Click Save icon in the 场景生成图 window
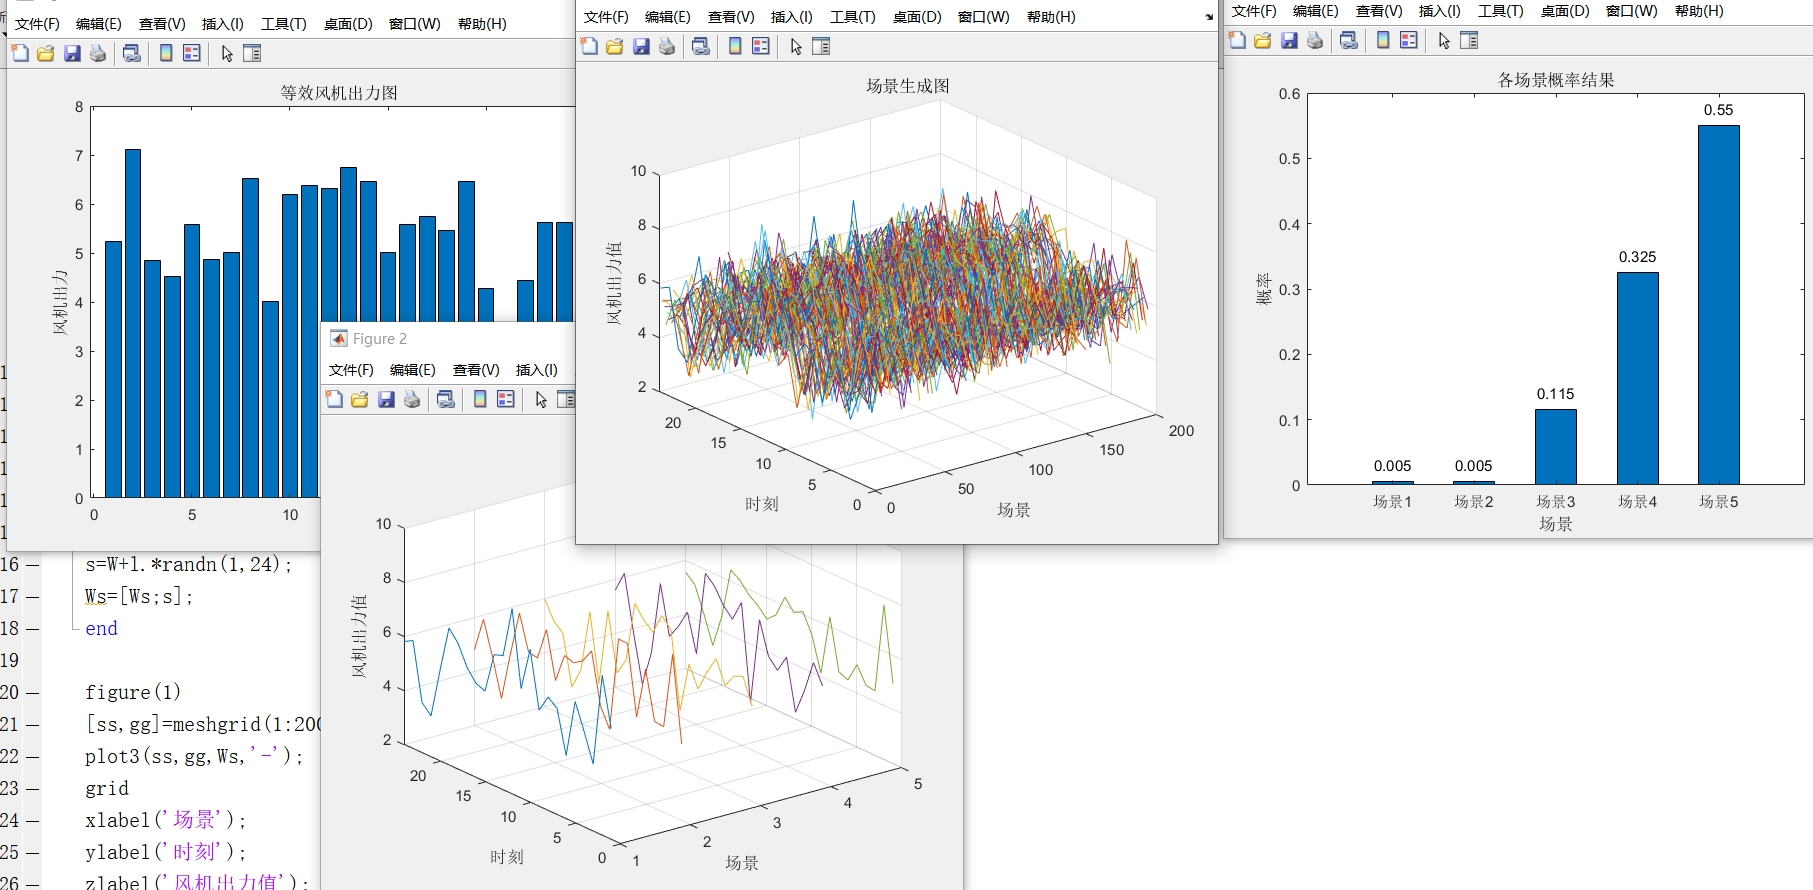 641,46
